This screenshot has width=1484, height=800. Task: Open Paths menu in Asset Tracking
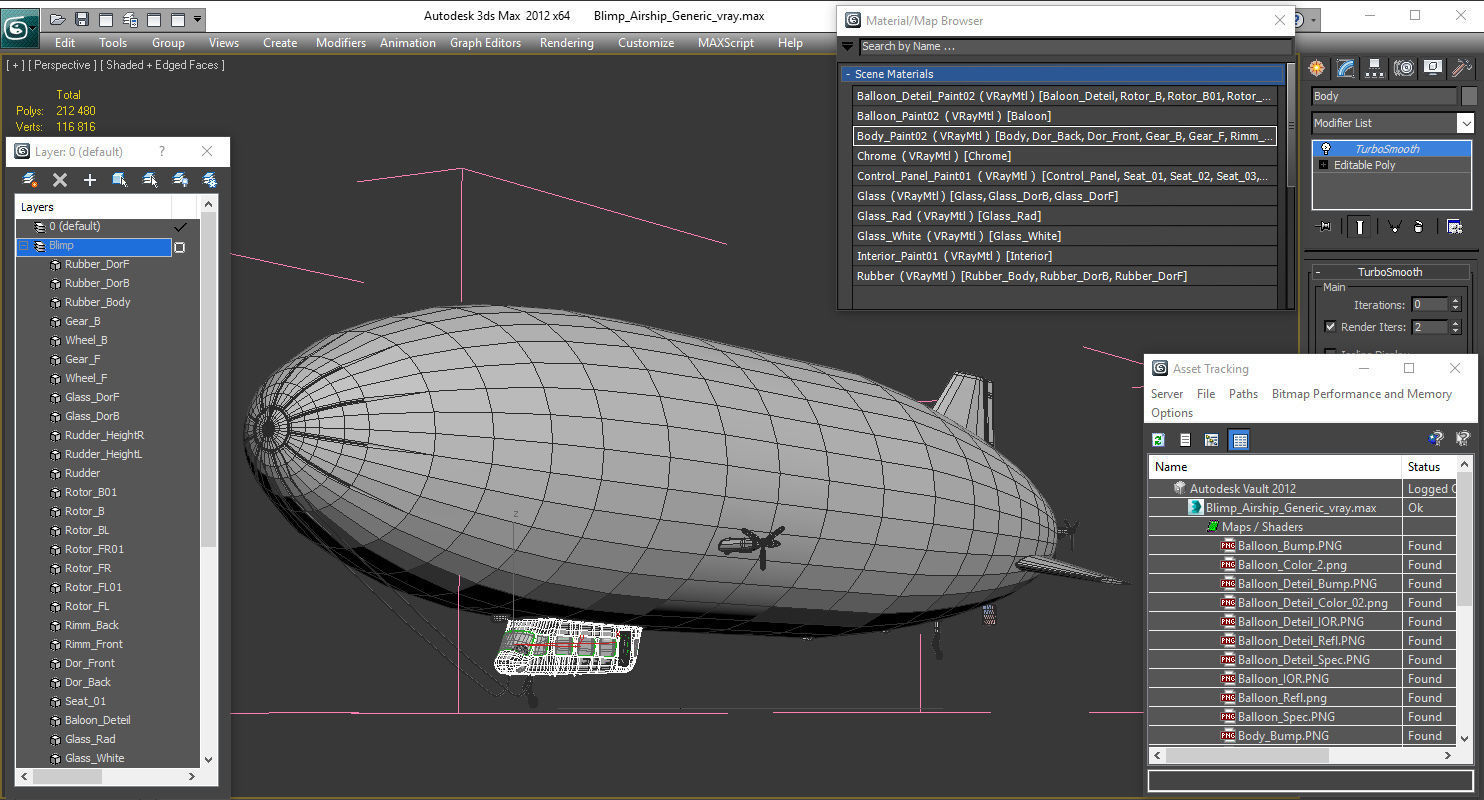pos(1243,394)
